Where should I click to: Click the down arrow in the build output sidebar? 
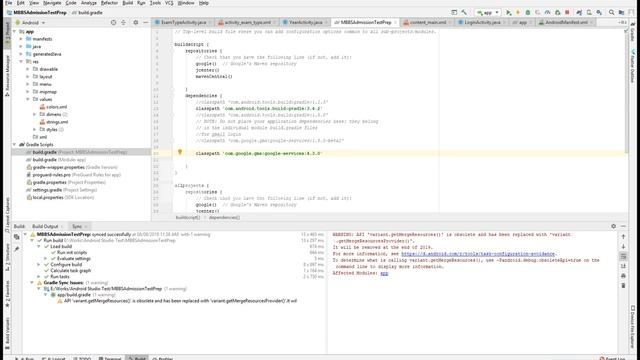[623, 247]
